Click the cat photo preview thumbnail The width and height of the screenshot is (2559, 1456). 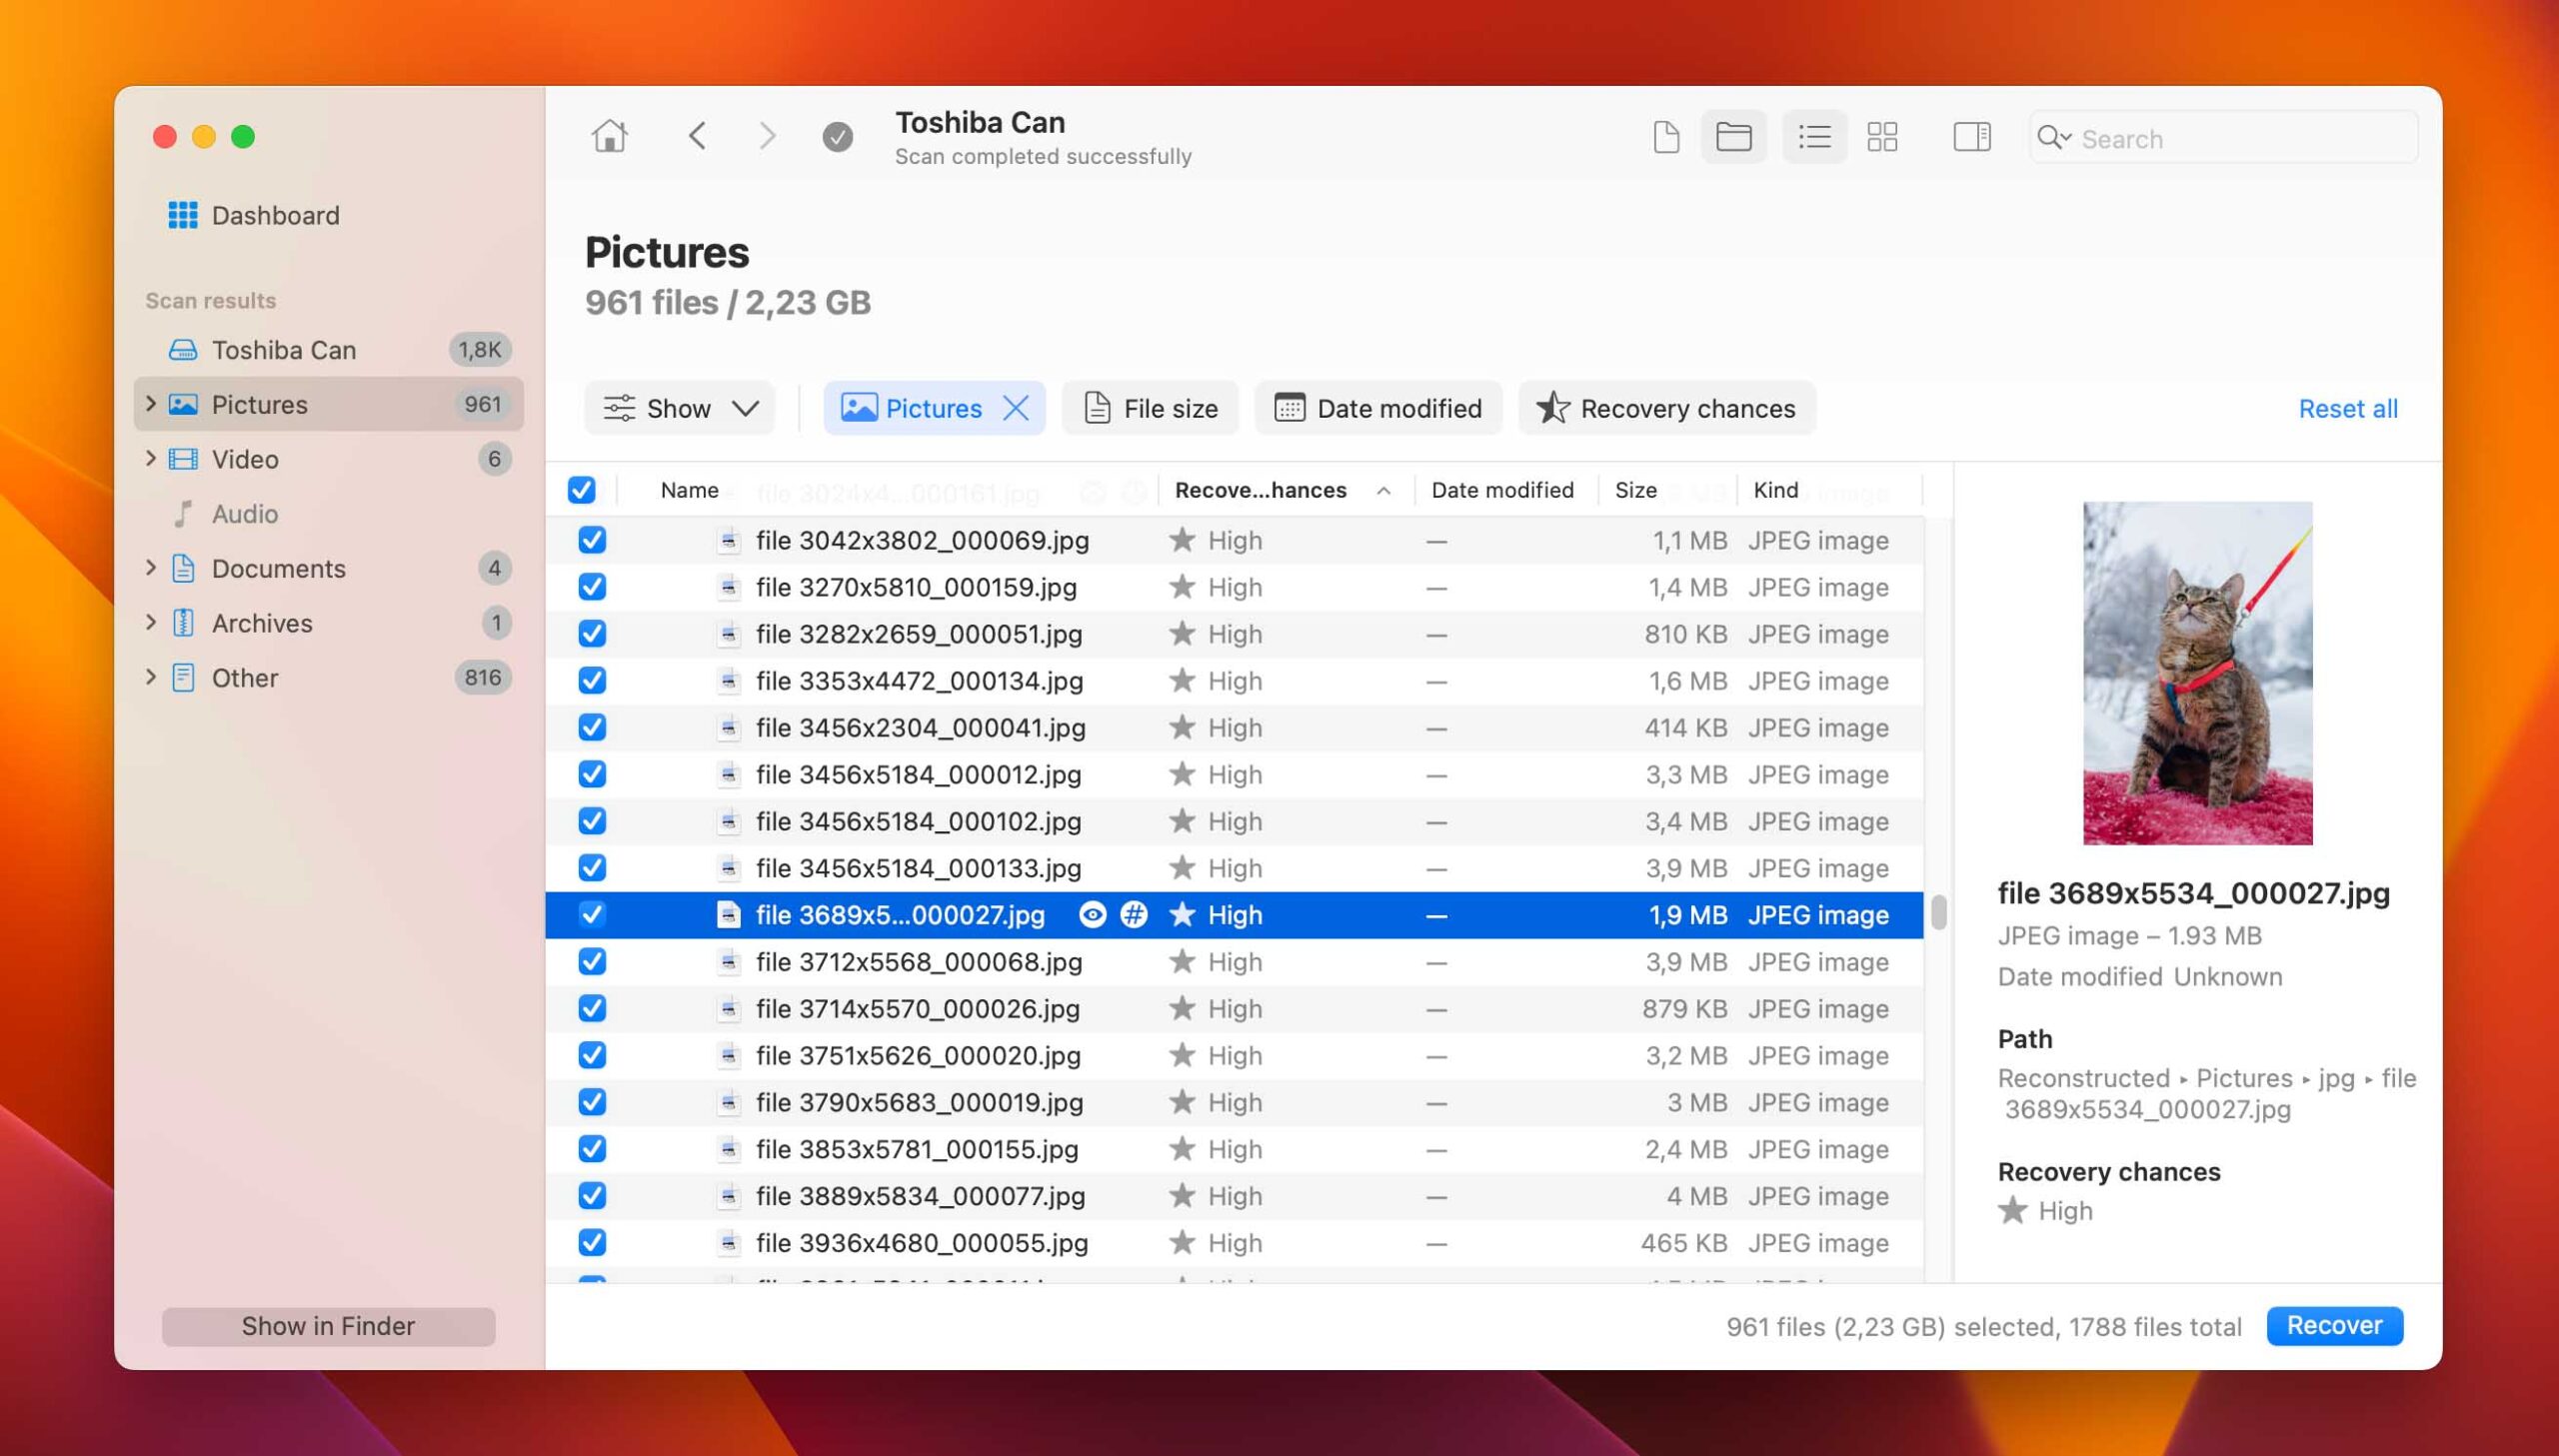(x=2197, y=673)
